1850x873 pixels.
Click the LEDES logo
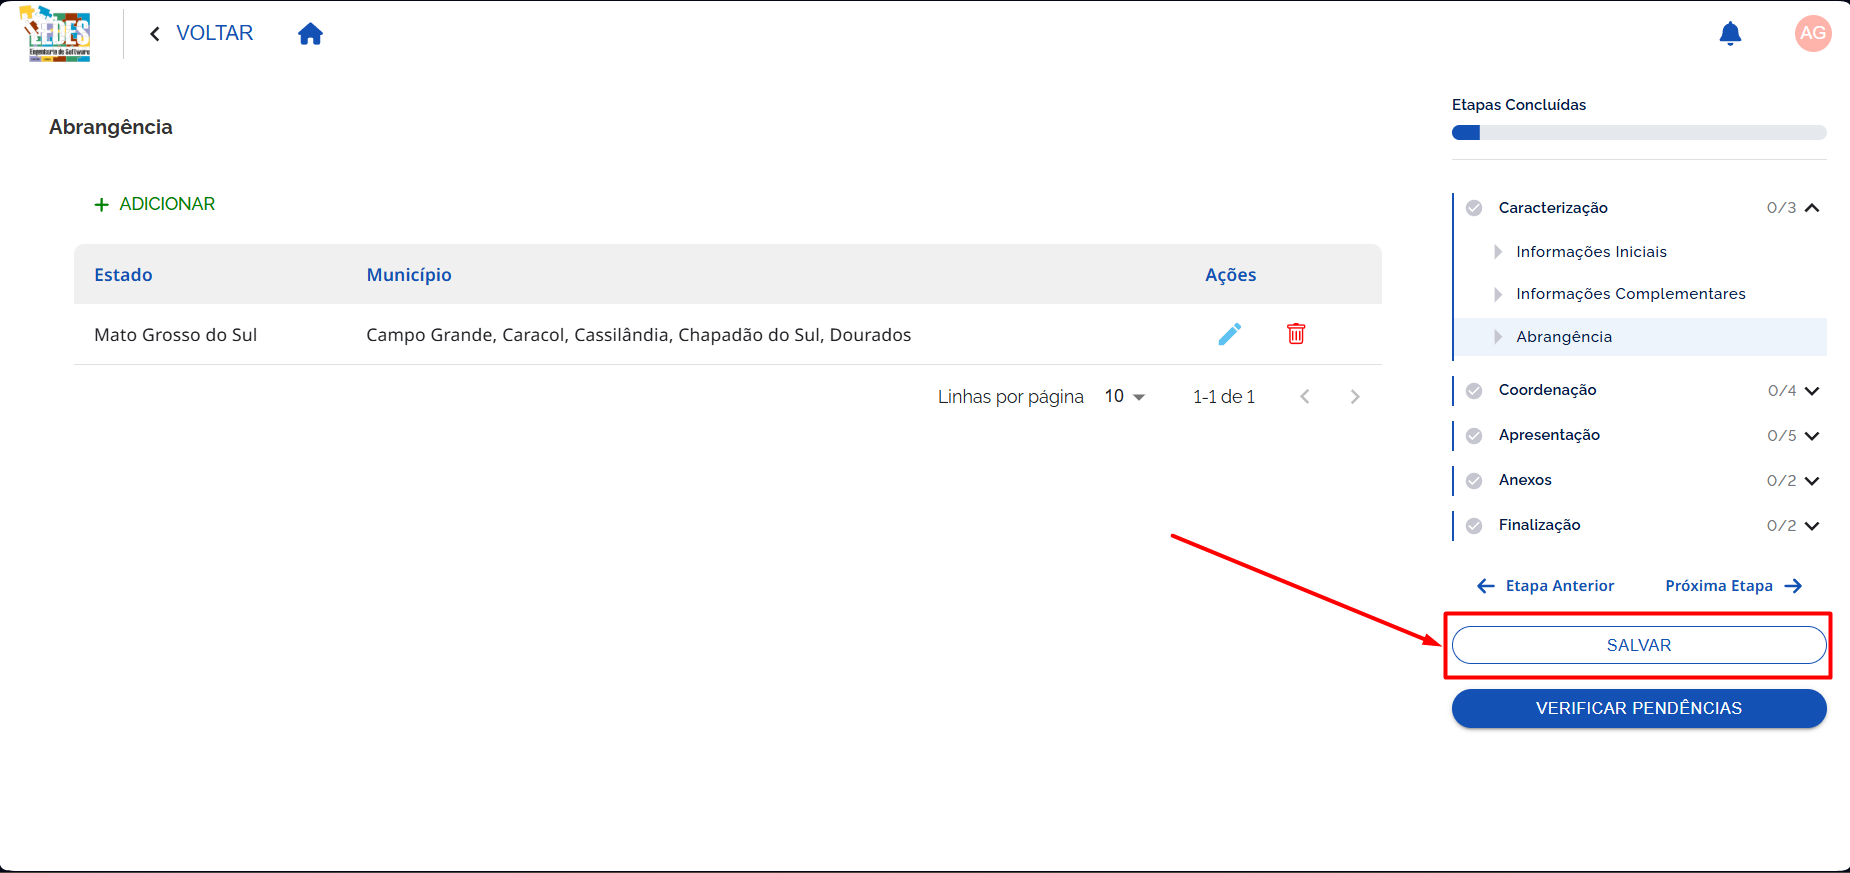[x=56, y=33]
